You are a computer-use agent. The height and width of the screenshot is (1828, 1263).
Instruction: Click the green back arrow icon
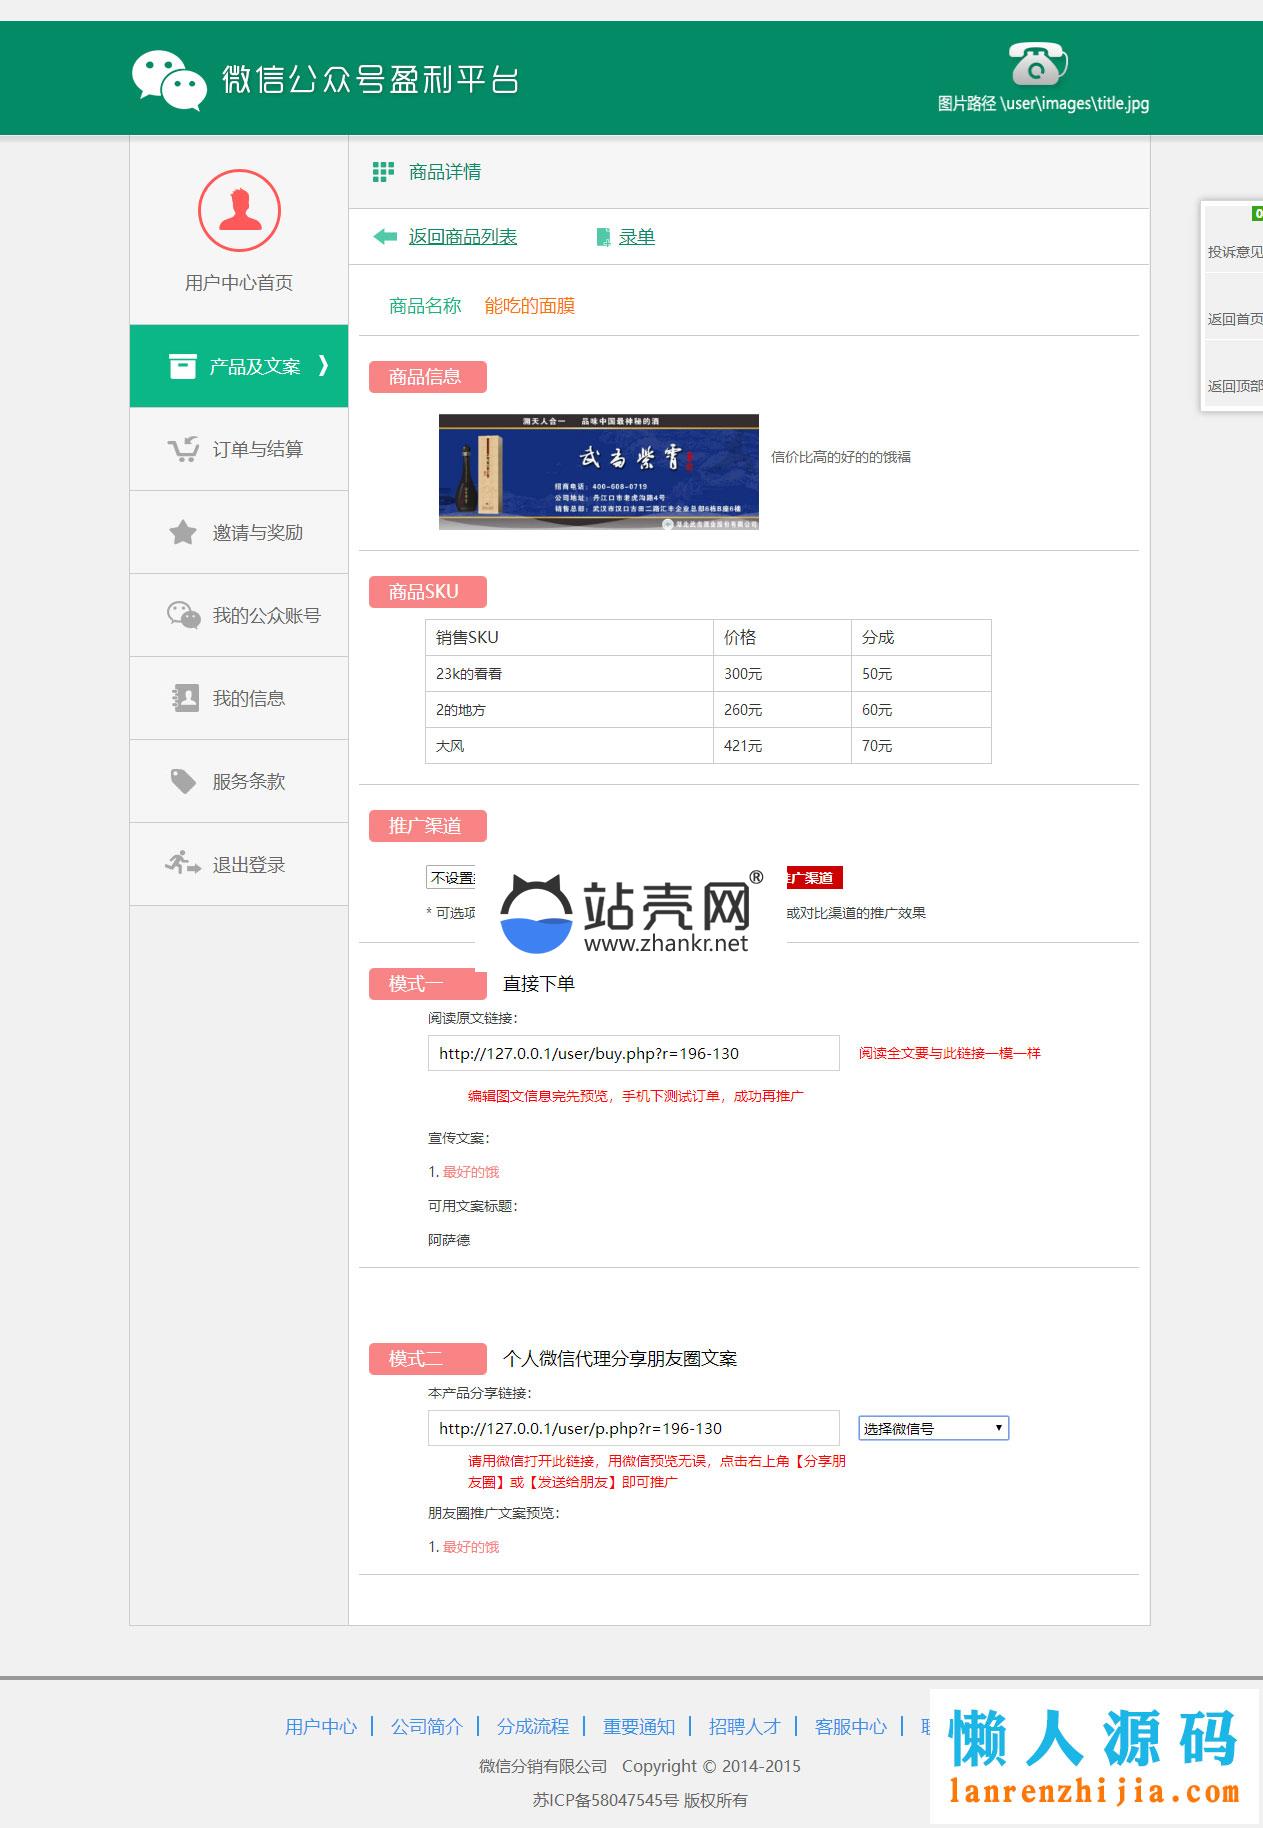click(x=385, y=237)
